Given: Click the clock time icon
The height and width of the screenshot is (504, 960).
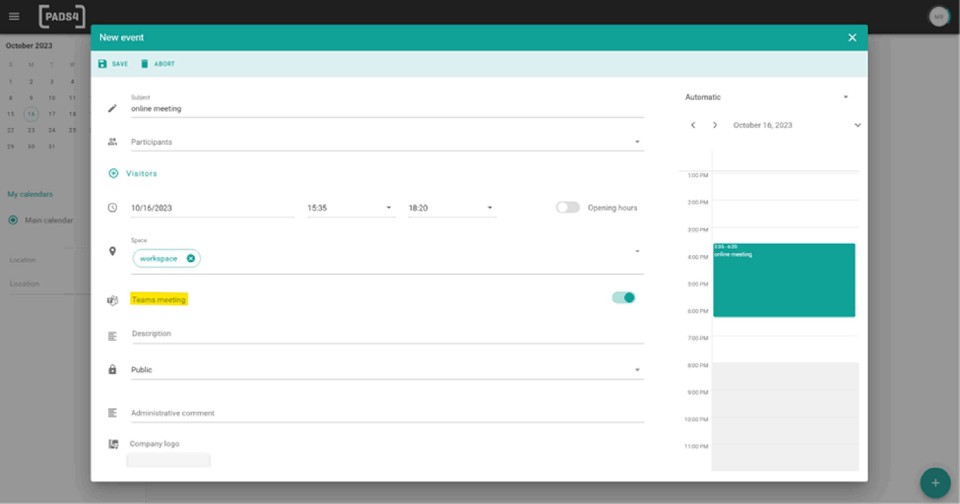Looking at the screenshot, I should point(112,208).
